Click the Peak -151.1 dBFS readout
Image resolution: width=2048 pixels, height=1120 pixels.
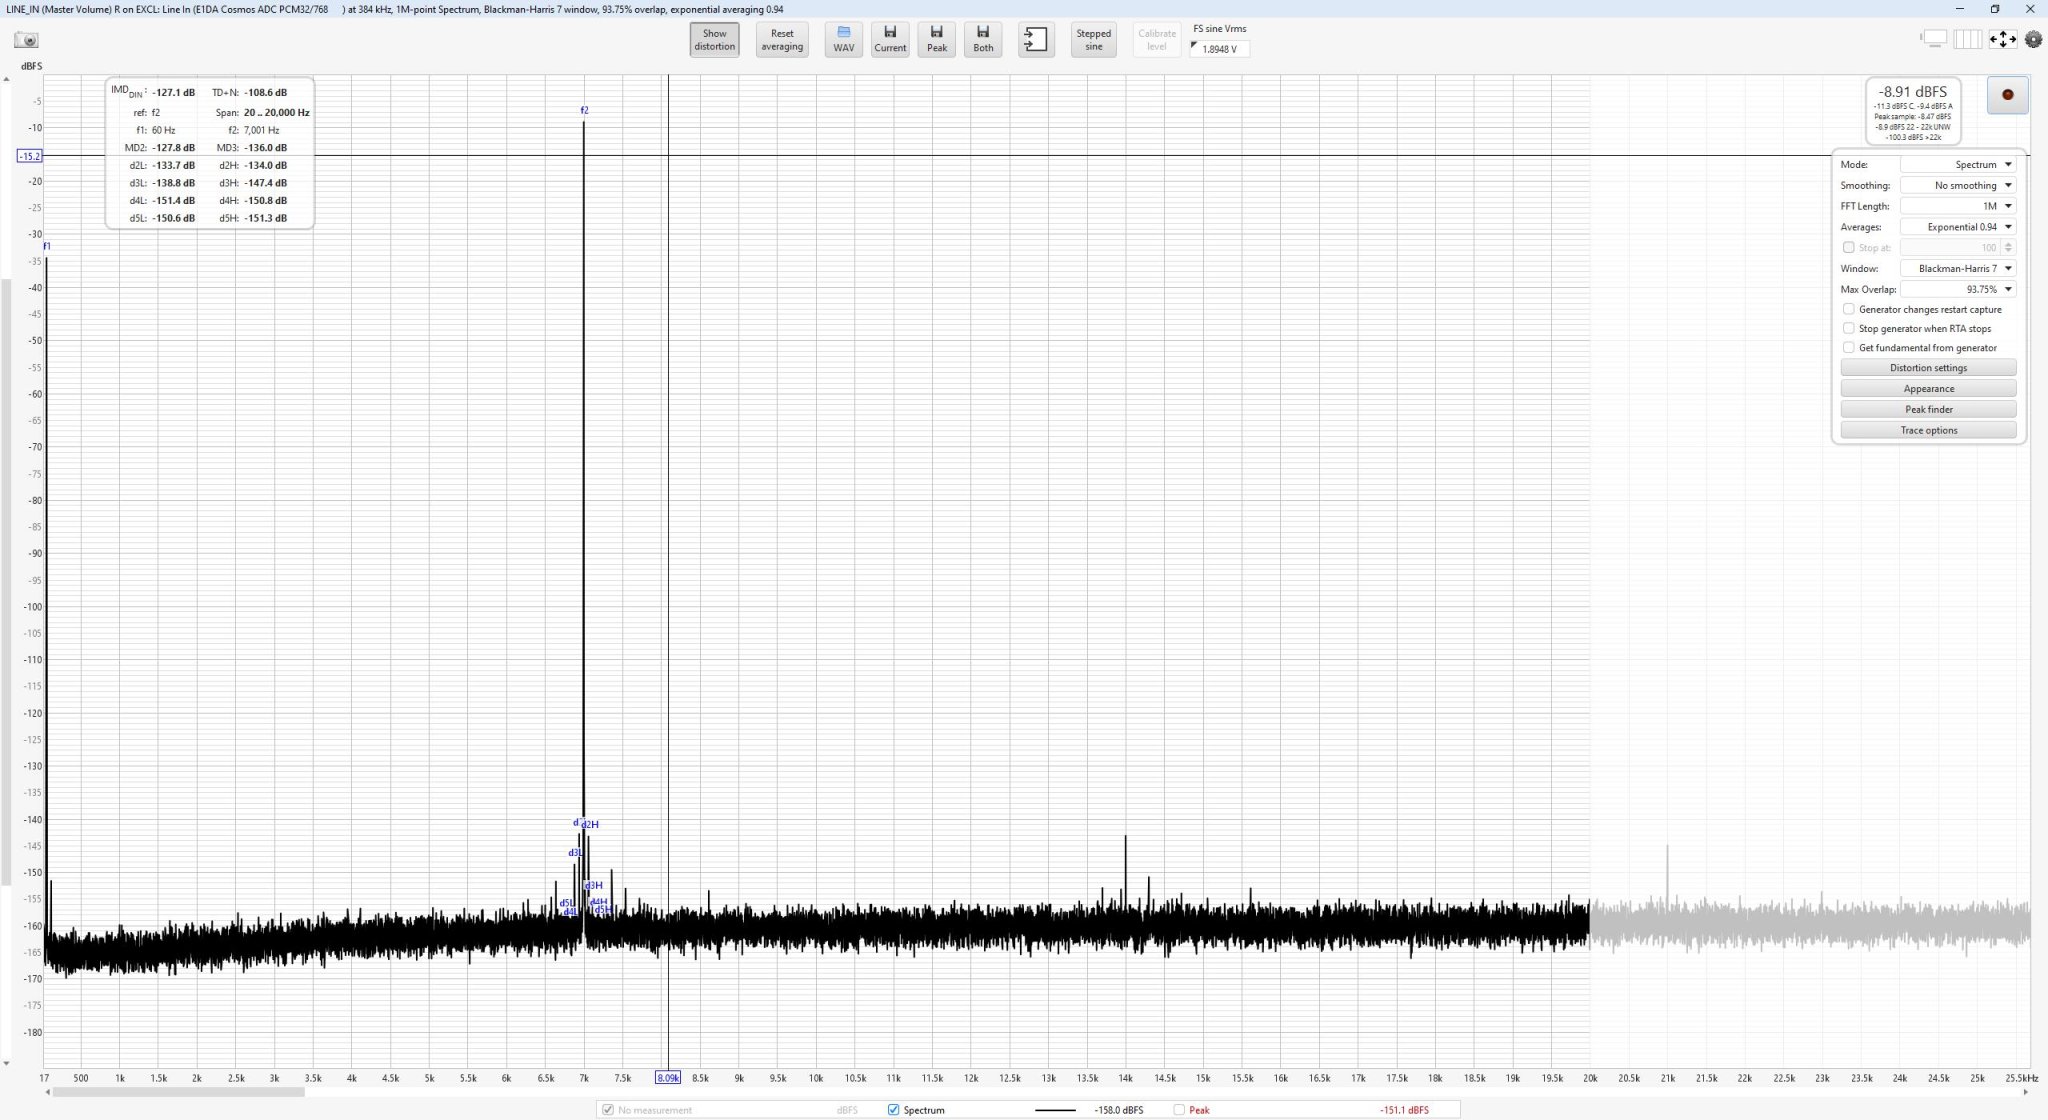pos(1404,1110)
